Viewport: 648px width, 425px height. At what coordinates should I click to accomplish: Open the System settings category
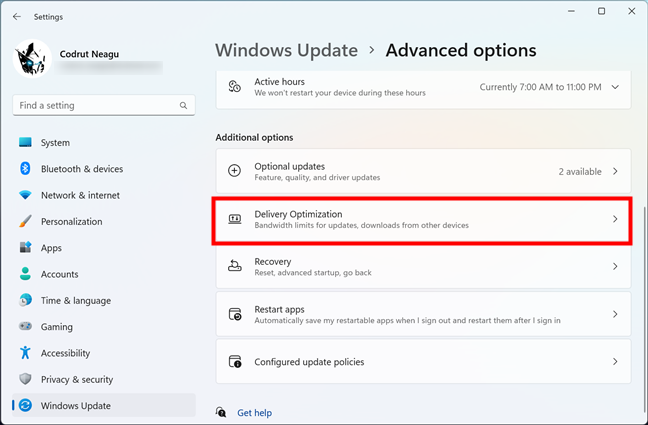tap(104, 142)
